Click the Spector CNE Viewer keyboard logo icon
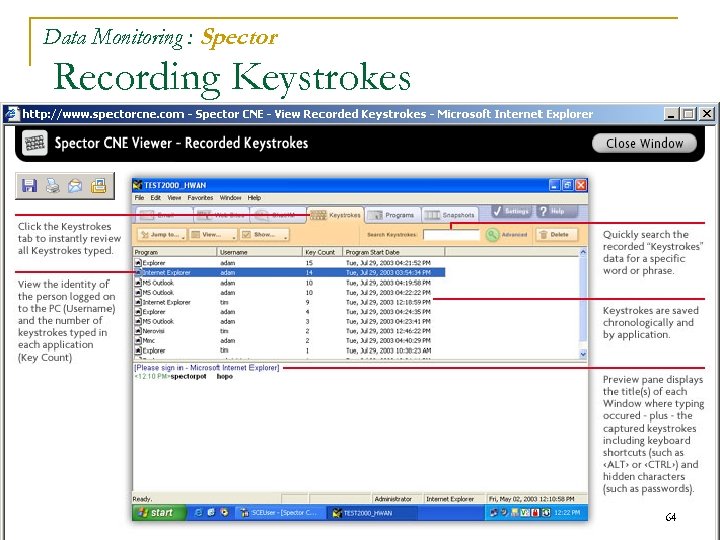The height and width of the screenshot is (540, 720). [x=34, y=143]
